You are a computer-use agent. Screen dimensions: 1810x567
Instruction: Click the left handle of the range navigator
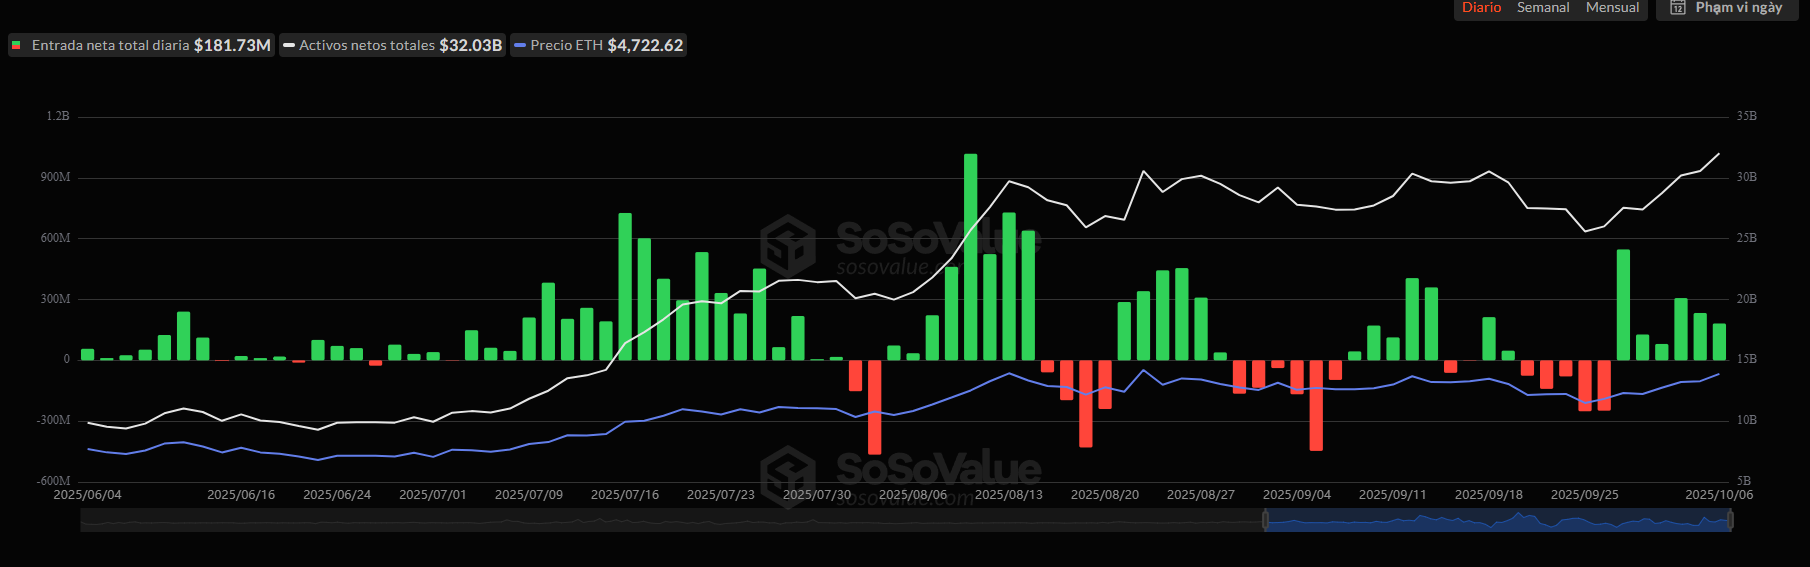1265,520
